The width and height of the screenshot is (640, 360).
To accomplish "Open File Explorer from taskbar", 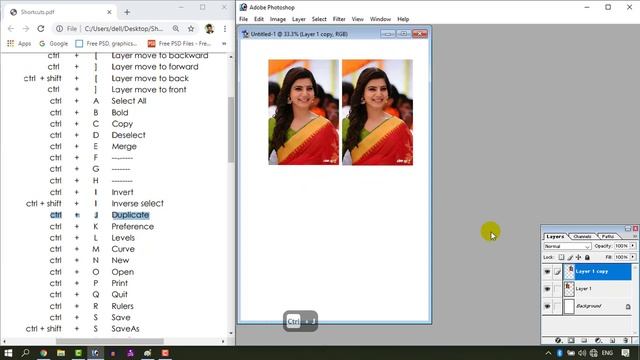I will (61, 353).
